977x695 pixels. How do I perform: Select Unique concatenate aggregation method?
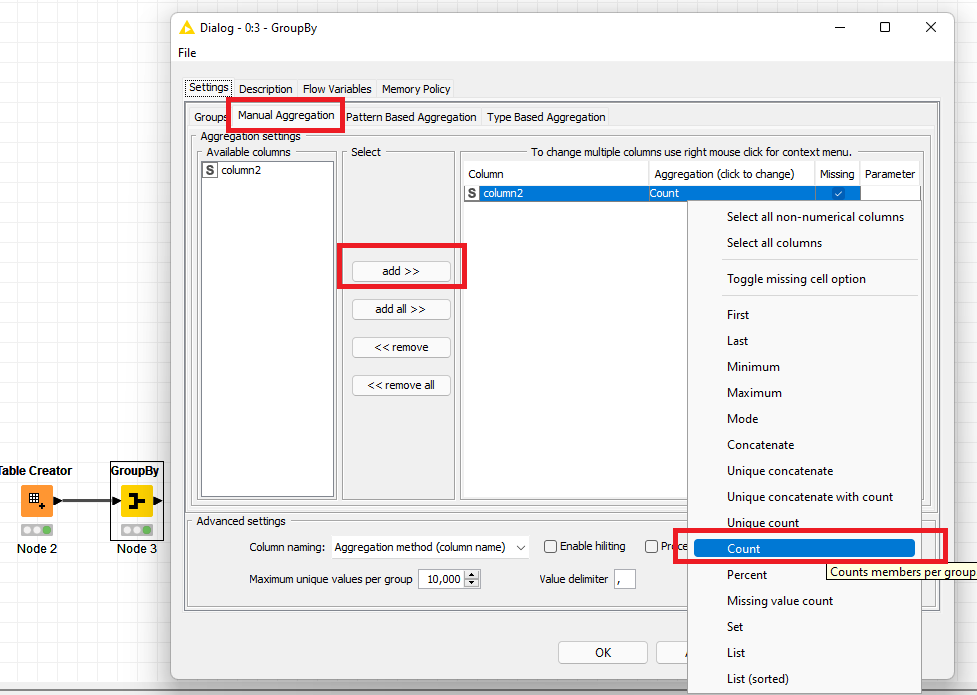779,471
